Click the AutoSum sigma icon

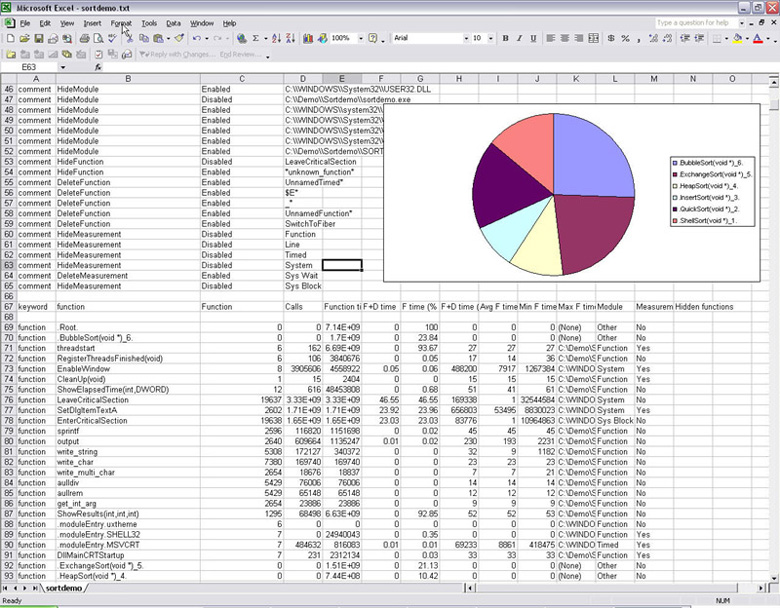point(256,38)
